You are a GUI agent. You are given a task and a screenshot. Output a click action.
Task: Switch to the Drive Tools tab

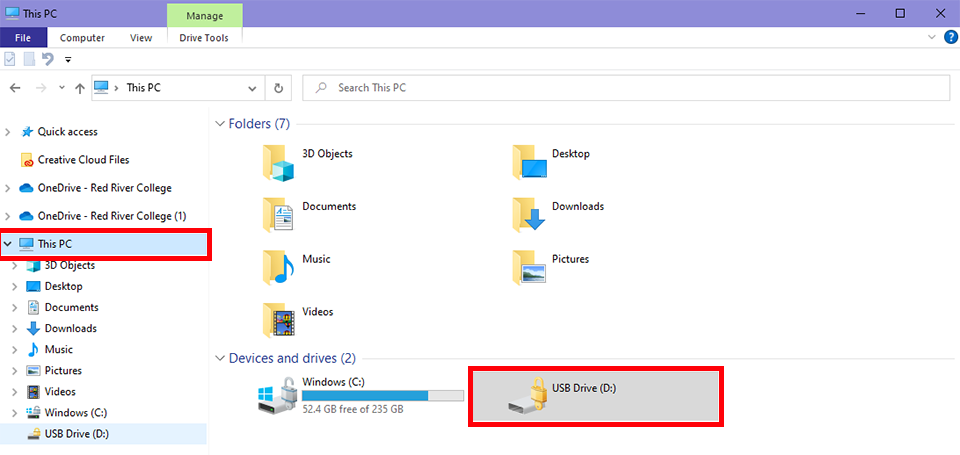pos(204,38)
